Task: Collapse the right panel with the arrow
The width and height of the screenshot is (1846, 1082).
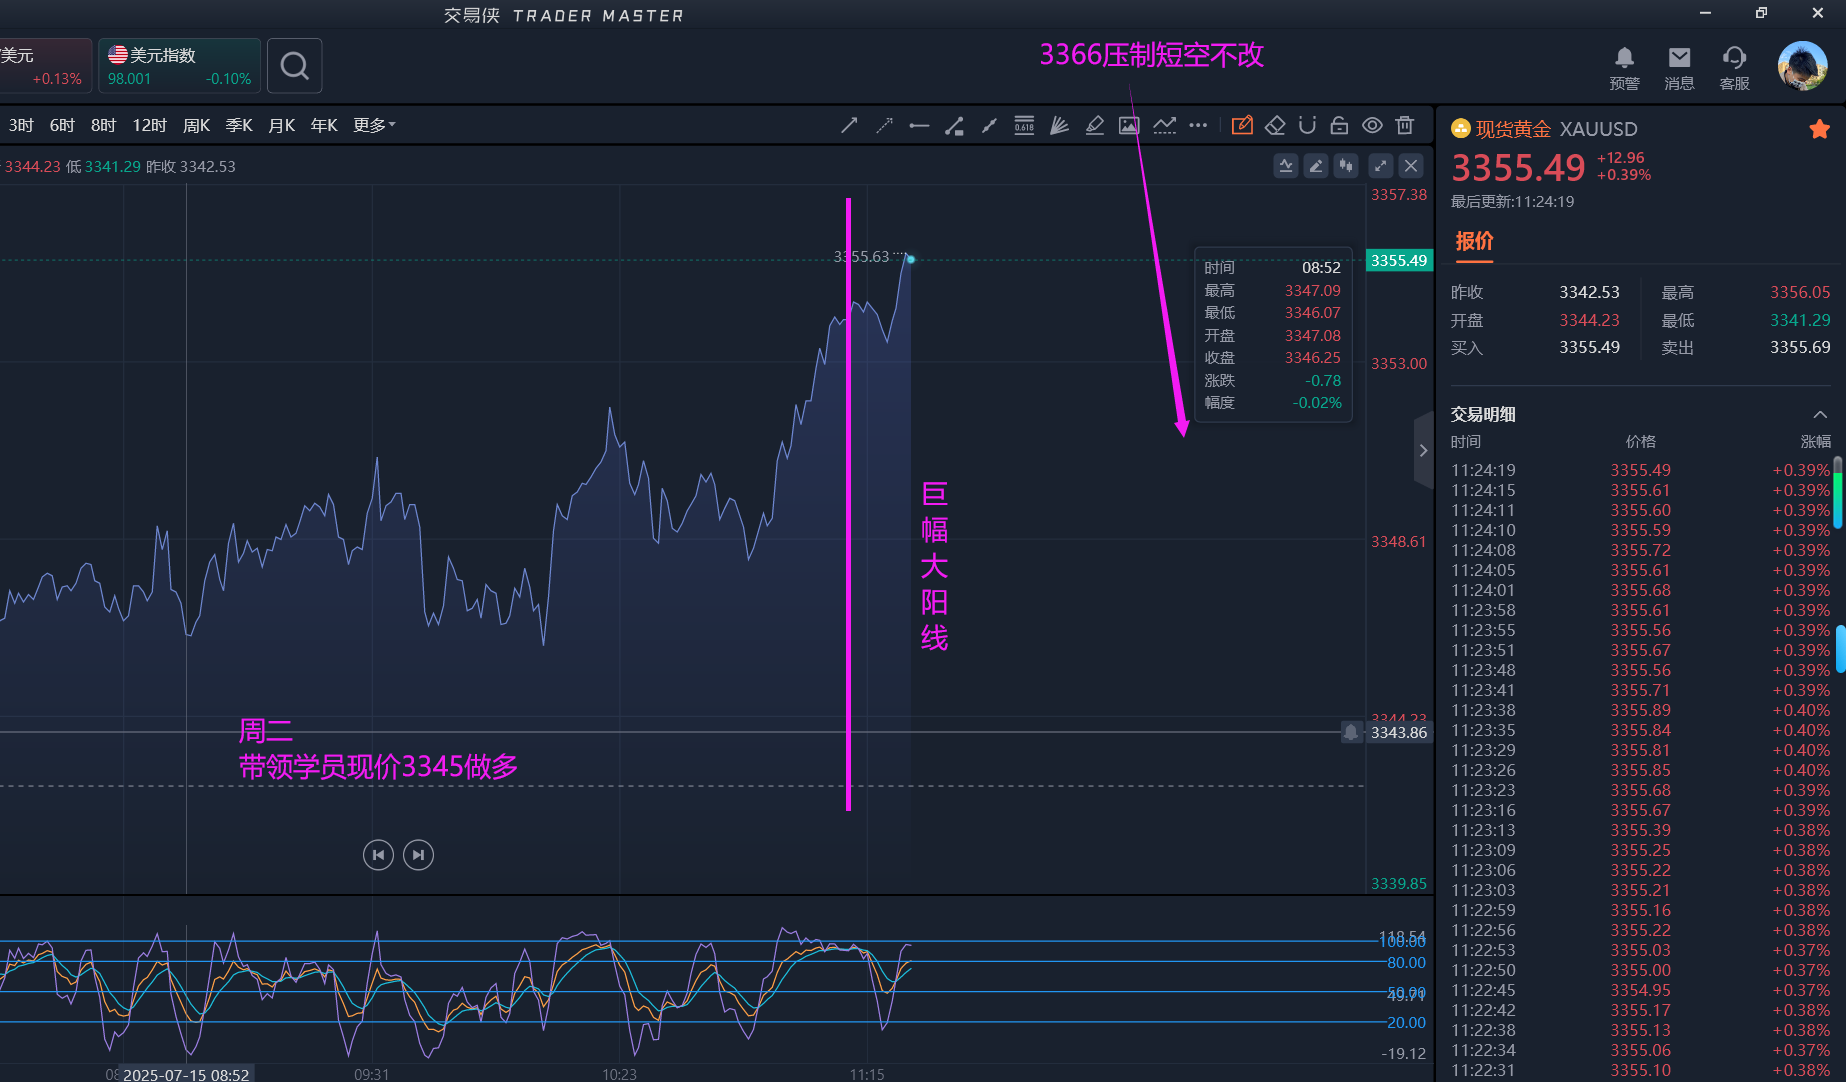Action: click(x=1423, y=451)
